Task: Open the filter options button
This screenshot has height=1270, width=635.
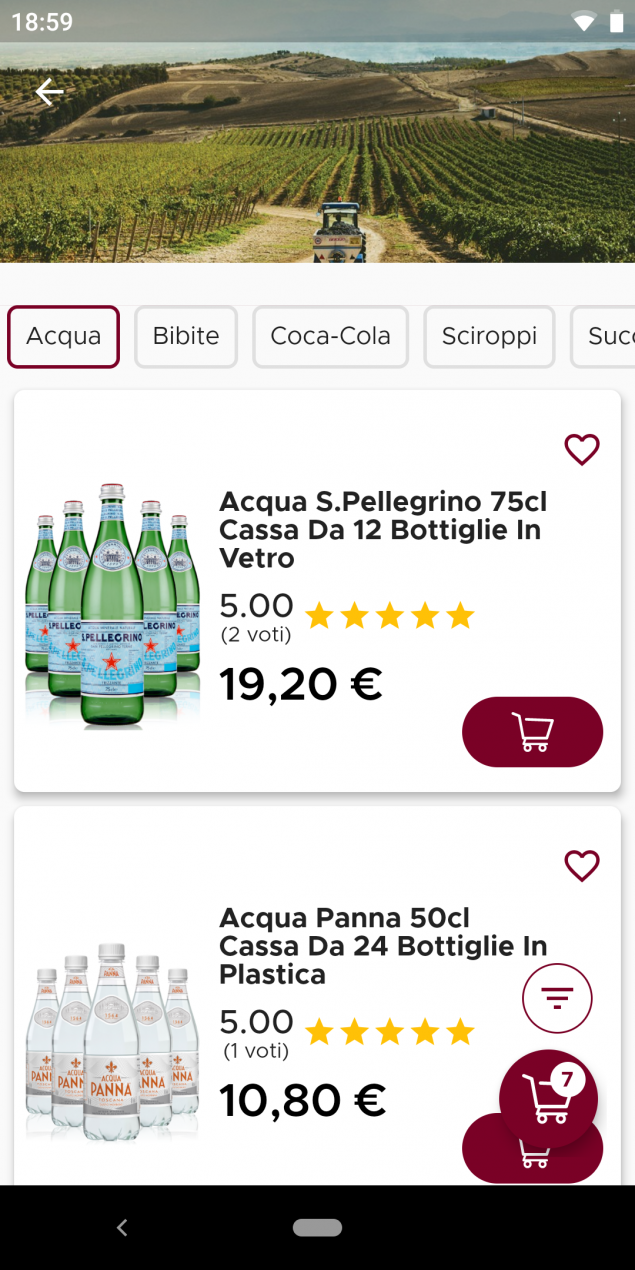Action: (x=557, y=998)
